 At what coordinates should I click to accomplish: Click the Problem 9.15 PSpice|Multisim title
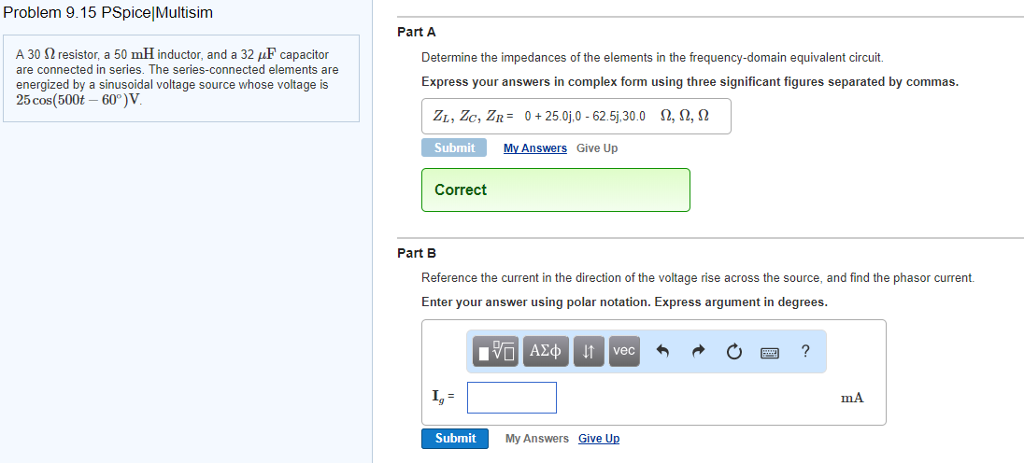[108, 13]
